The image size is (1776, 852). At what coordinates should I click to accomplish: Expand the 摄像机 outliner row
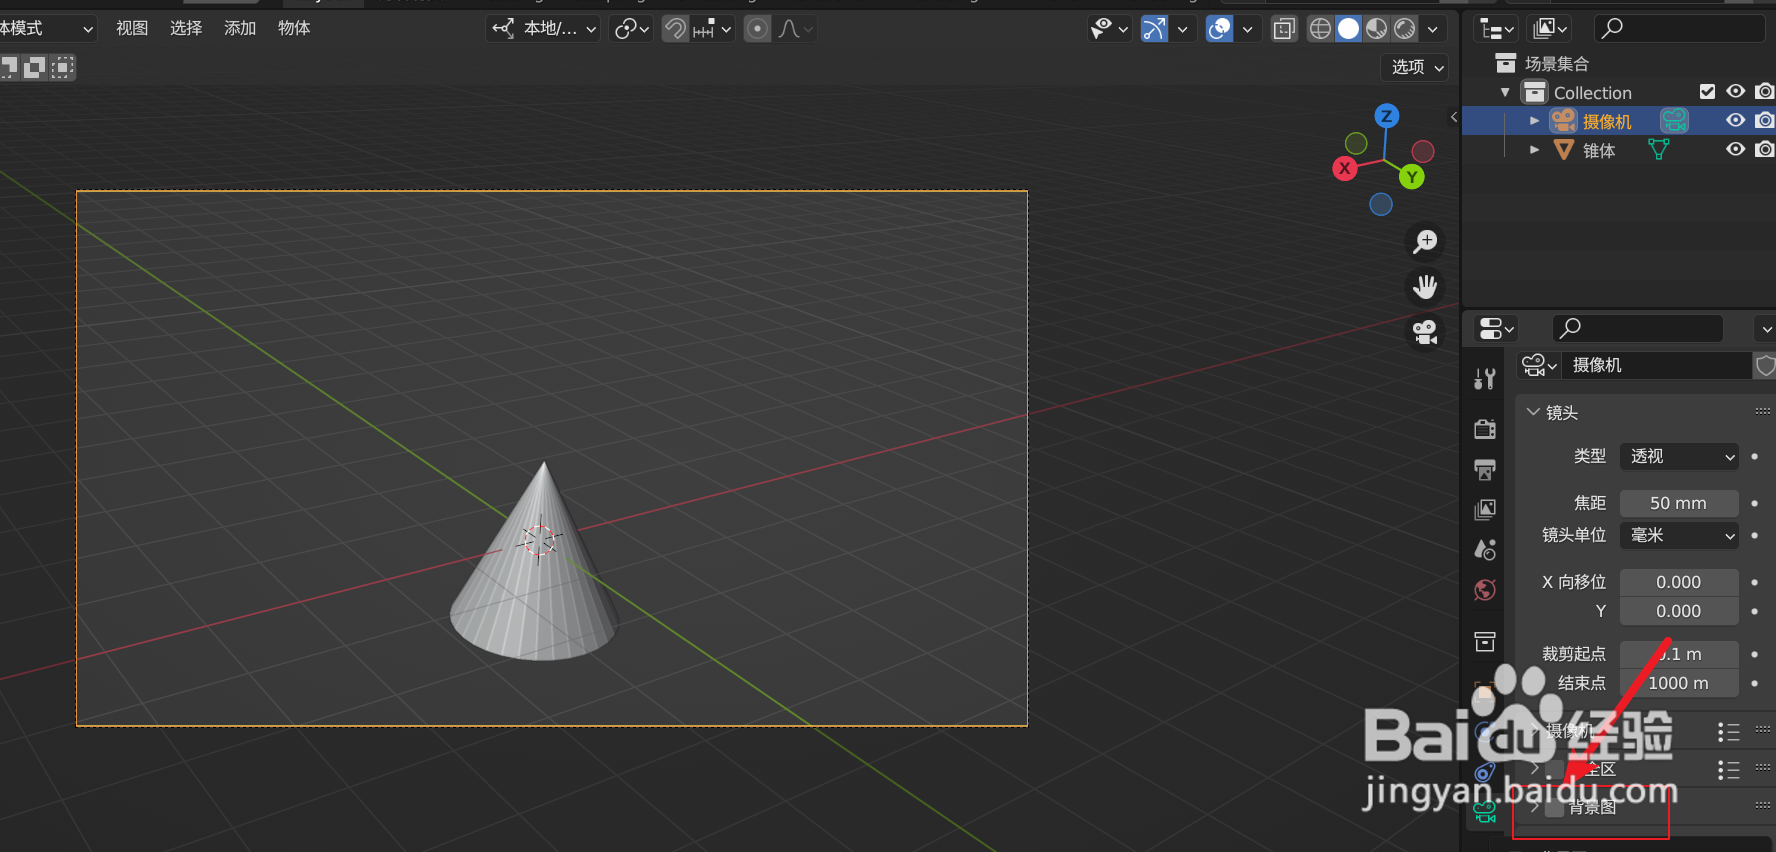[x=1534, y=121]
